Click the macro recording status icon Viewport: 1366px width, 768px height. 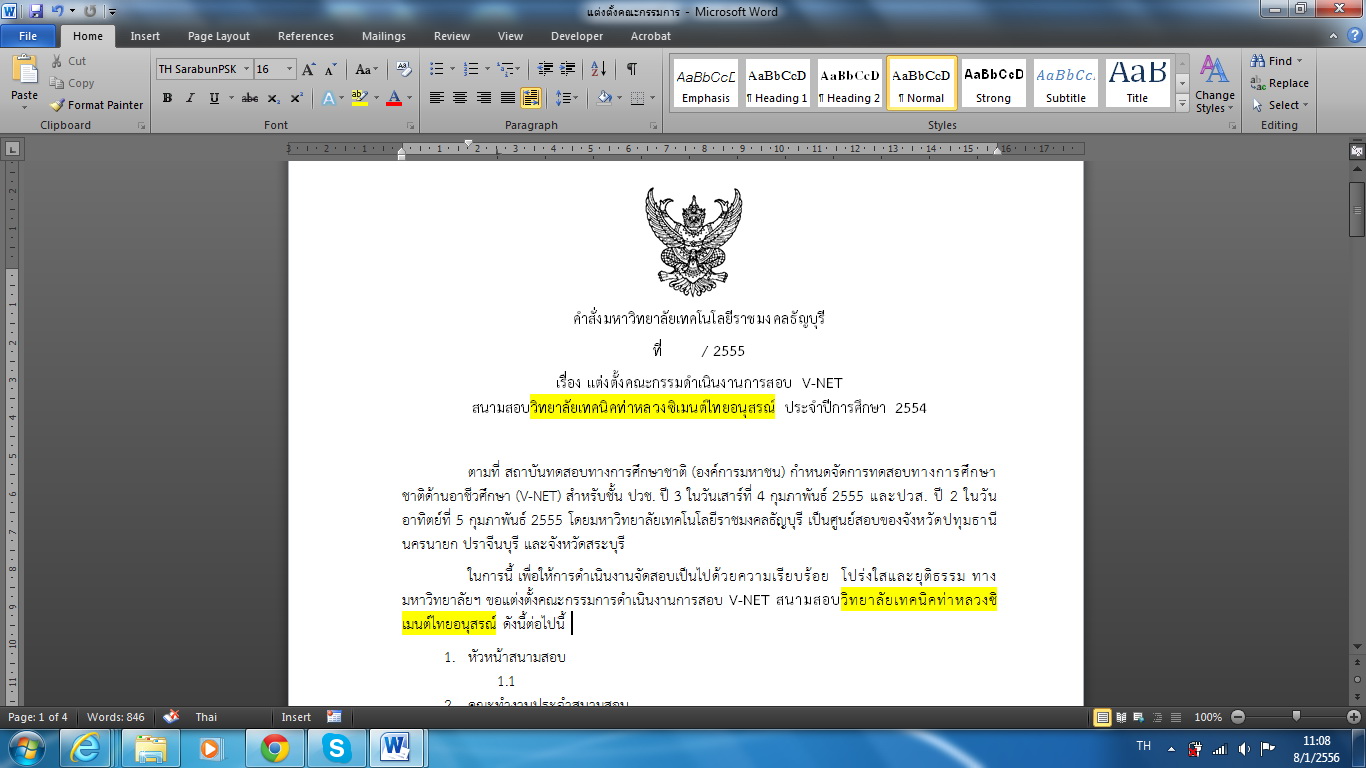(334, 717)
